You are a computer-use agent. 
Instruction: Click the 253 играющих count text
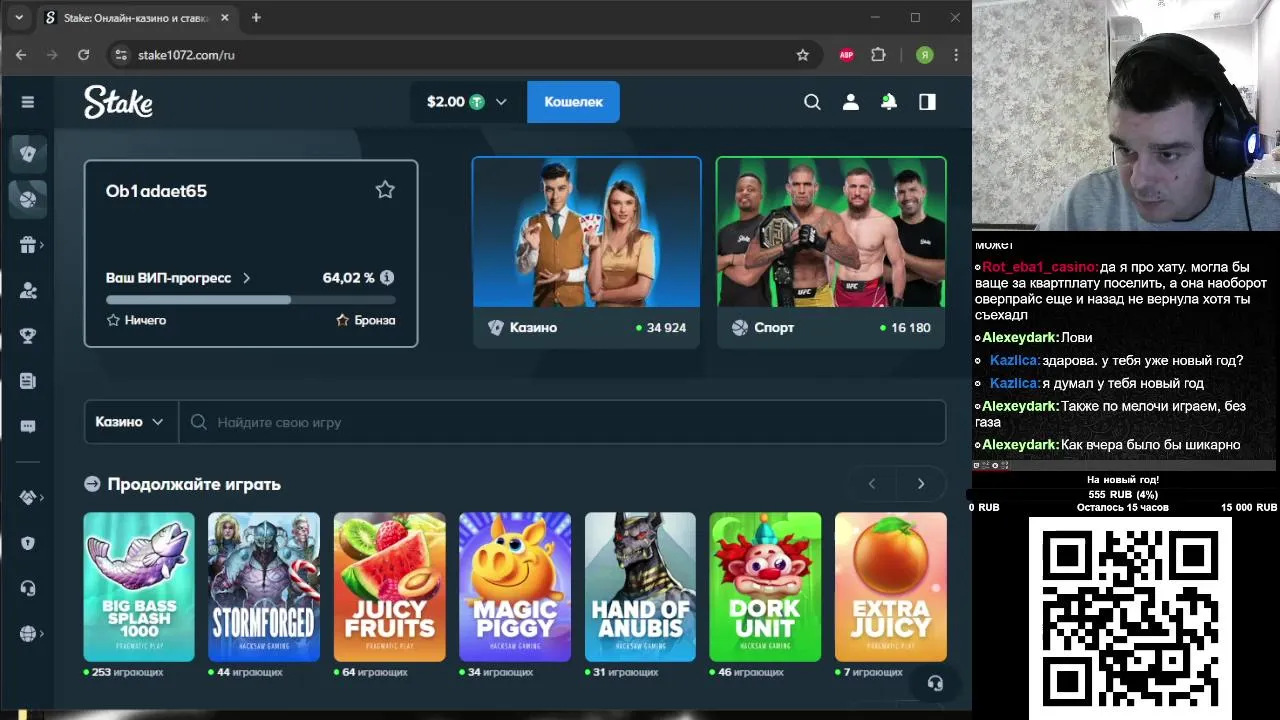tap(127, 672)
